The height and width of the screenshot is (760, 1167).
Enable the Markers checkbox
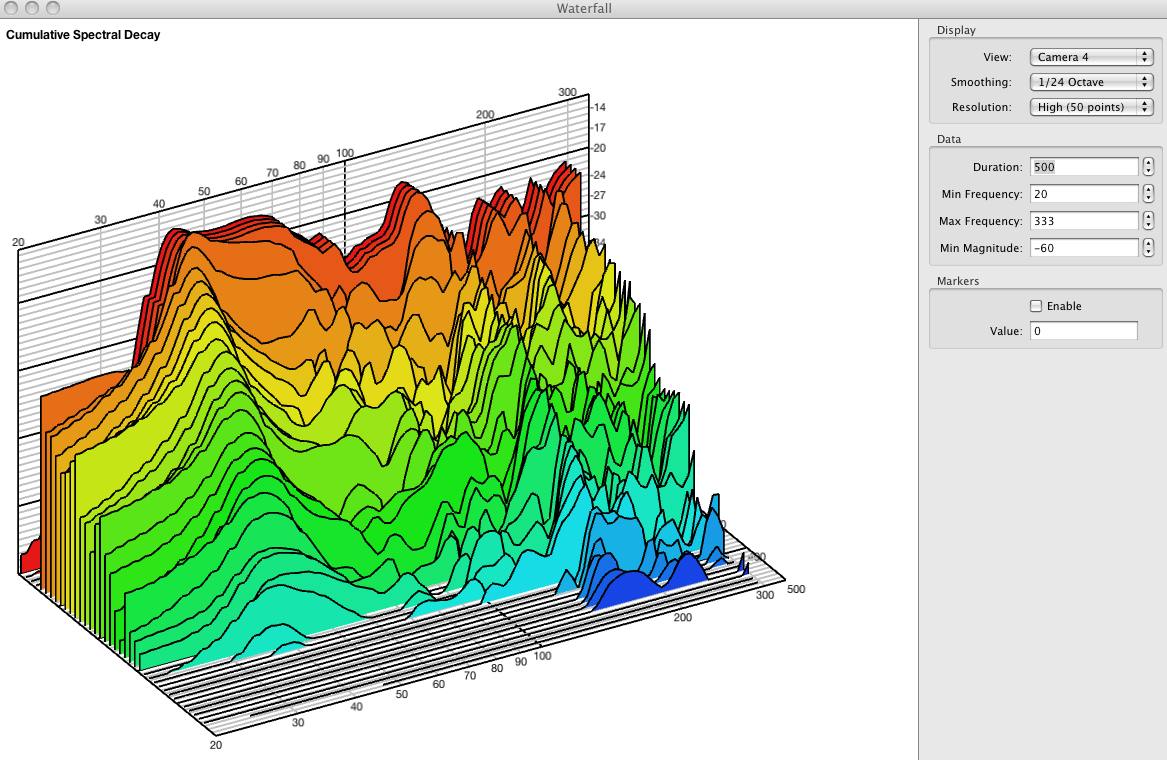click(1036, 306)
